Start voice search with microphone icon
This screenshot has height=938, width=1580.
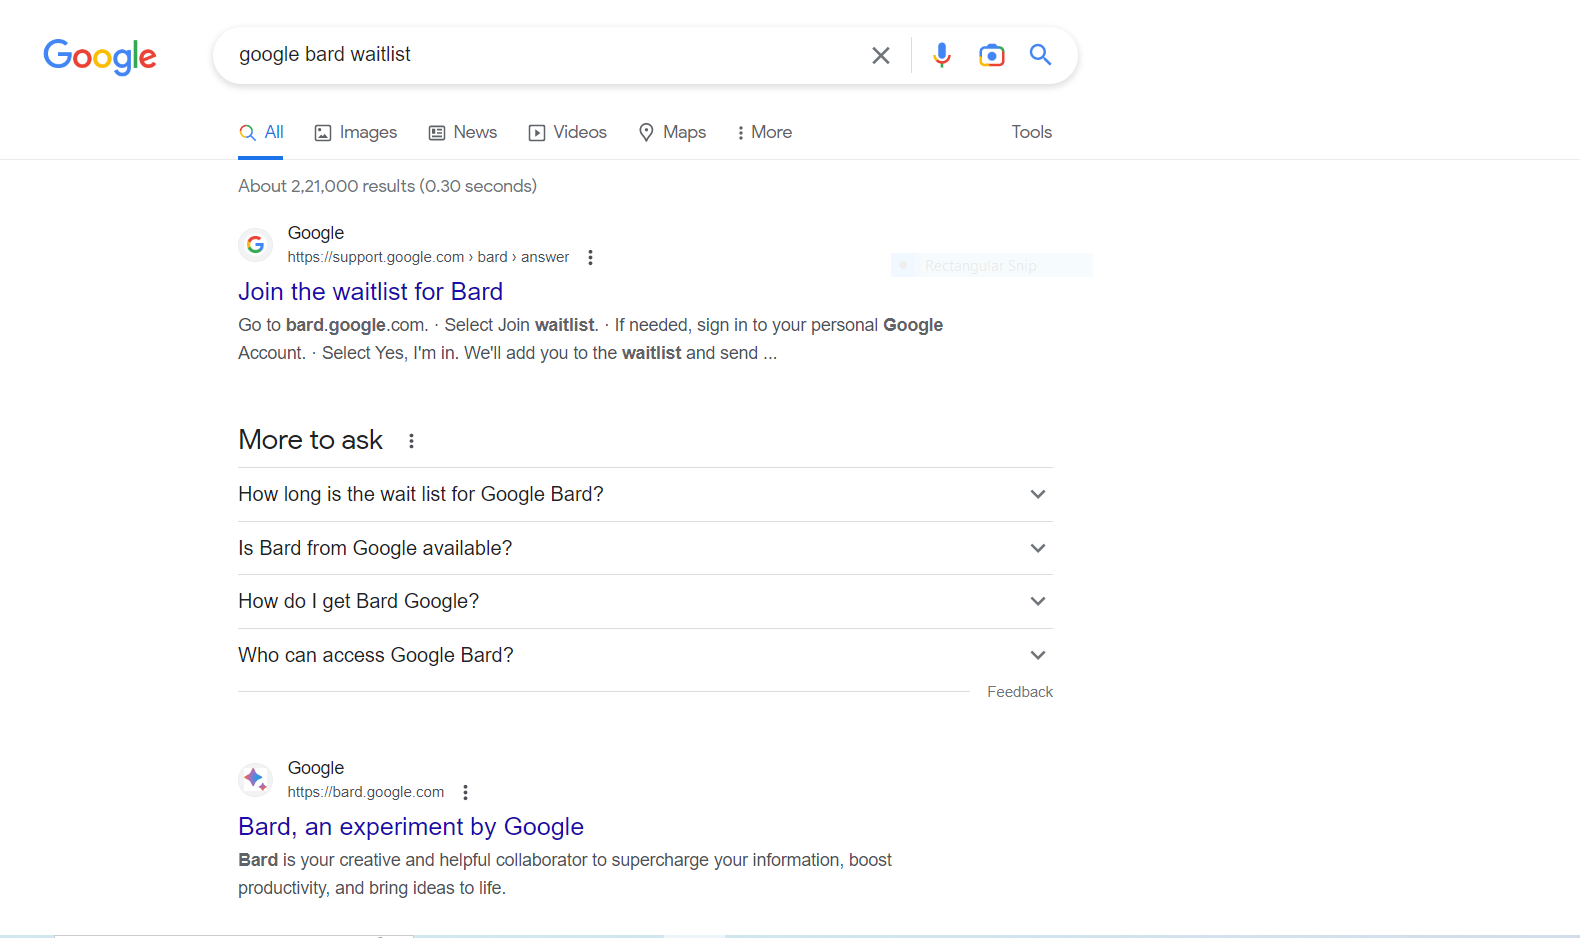(x=941, y=55)
